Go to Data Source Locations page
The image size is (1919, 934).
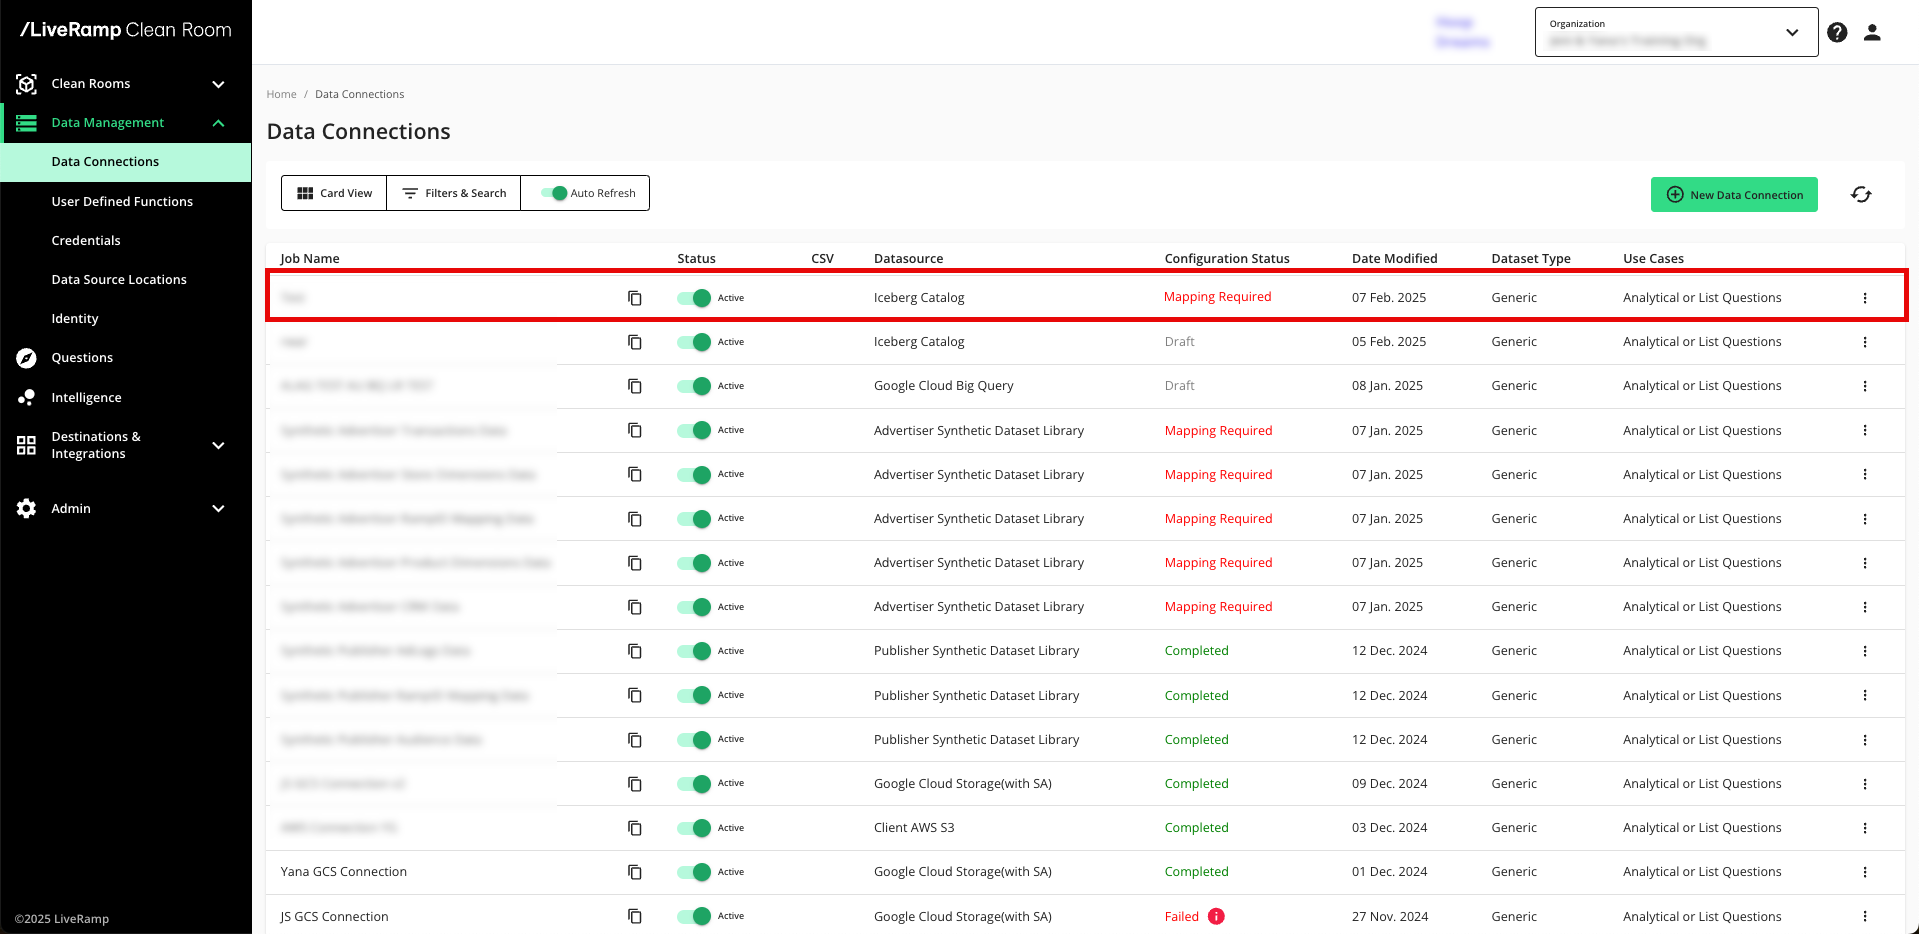coord(119,280)
